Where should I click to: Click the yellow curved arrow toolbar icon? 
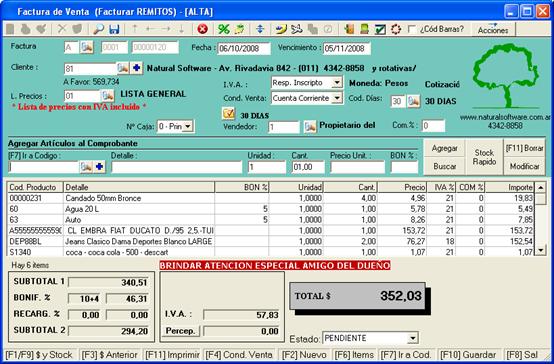click(x=281, y=29)
